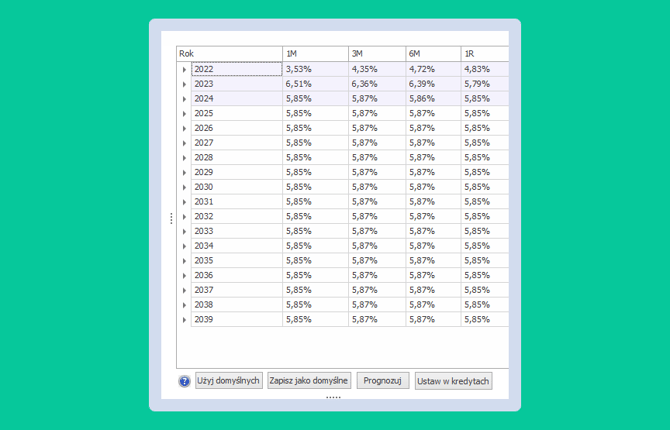
Task: Expand the 2032 year row
Action: coord(184,217)
